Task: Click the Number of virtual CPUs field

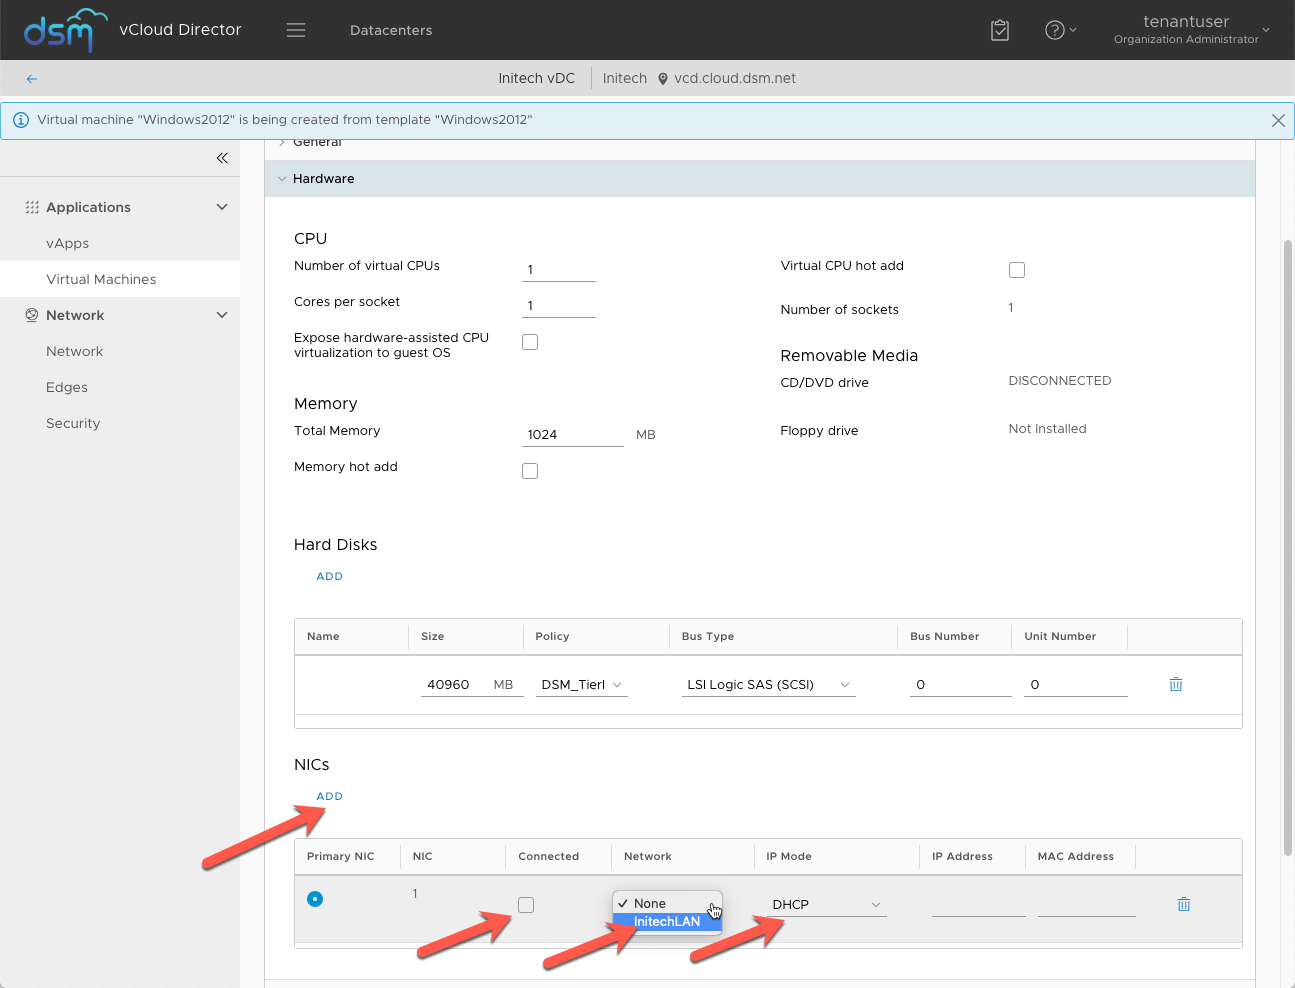Action: point(559,270)
